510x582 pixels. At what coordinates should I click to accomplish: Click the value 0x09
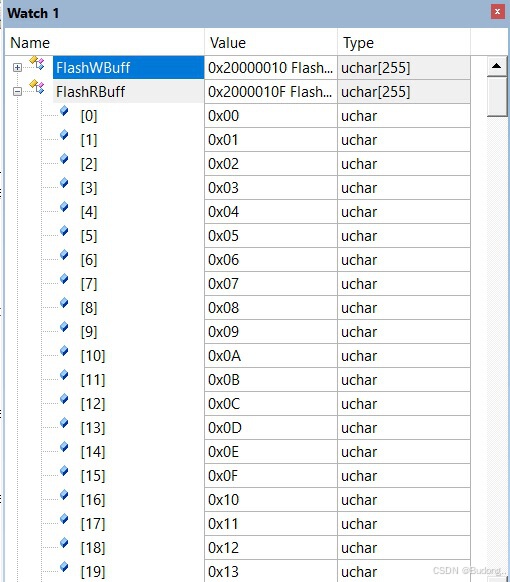click(223, 332)
